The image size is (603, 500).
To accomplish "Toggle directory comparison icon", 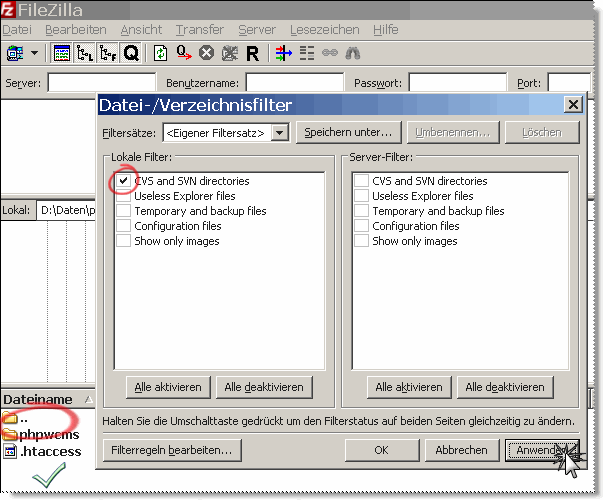I will point(307,53).
